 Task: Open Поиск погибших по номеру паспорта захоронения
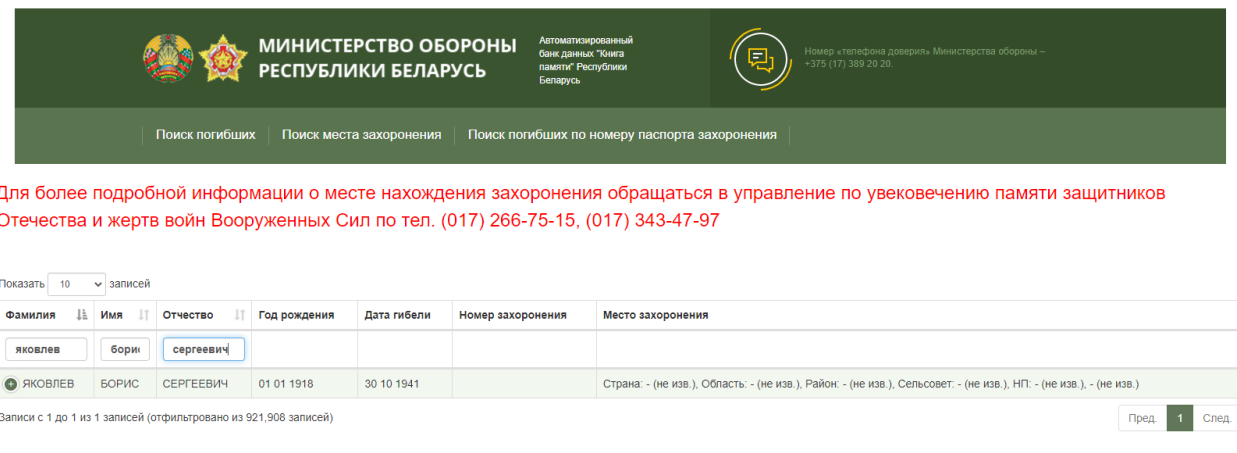coord(622,135)
